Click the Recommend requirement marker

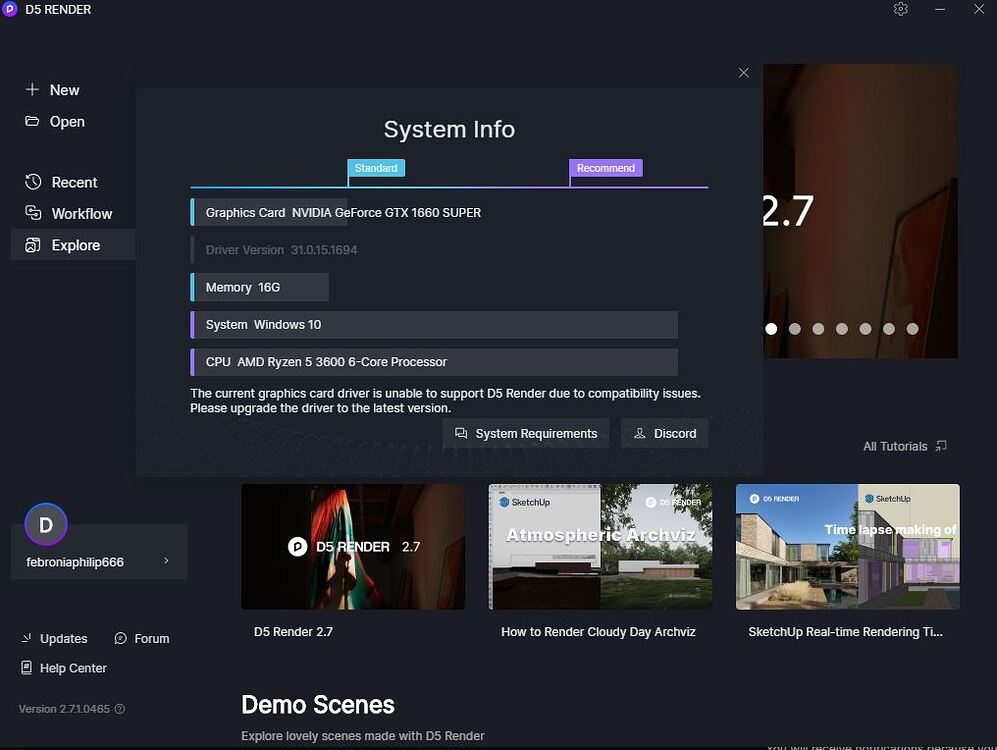click(605, 168)
